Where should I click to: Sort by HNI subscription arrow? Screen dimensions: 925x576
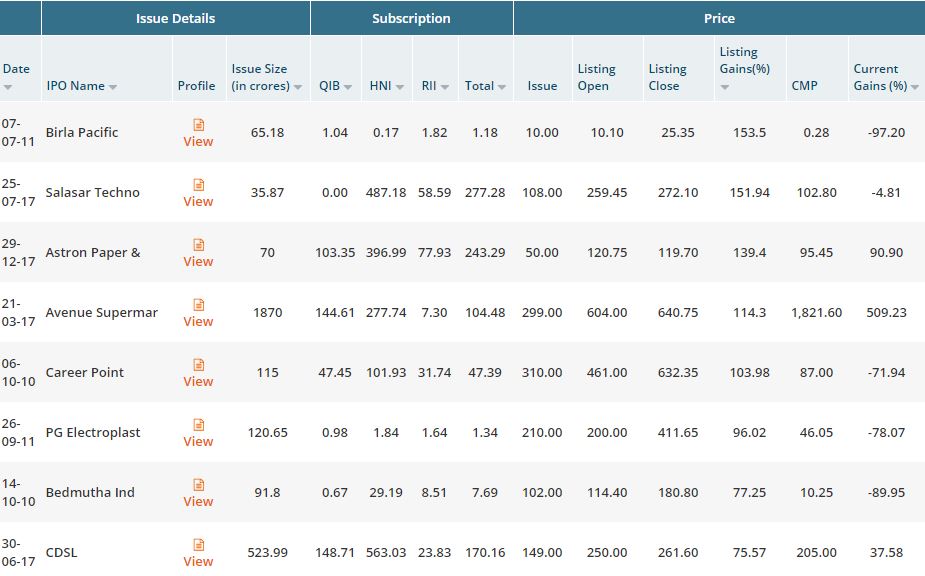(399, 87)
